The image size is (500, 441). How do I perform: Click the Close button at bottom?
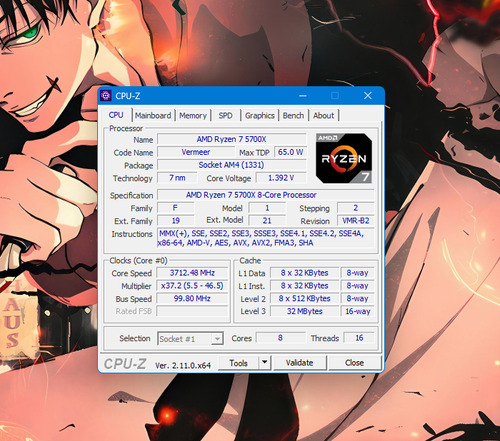(354, 363)
